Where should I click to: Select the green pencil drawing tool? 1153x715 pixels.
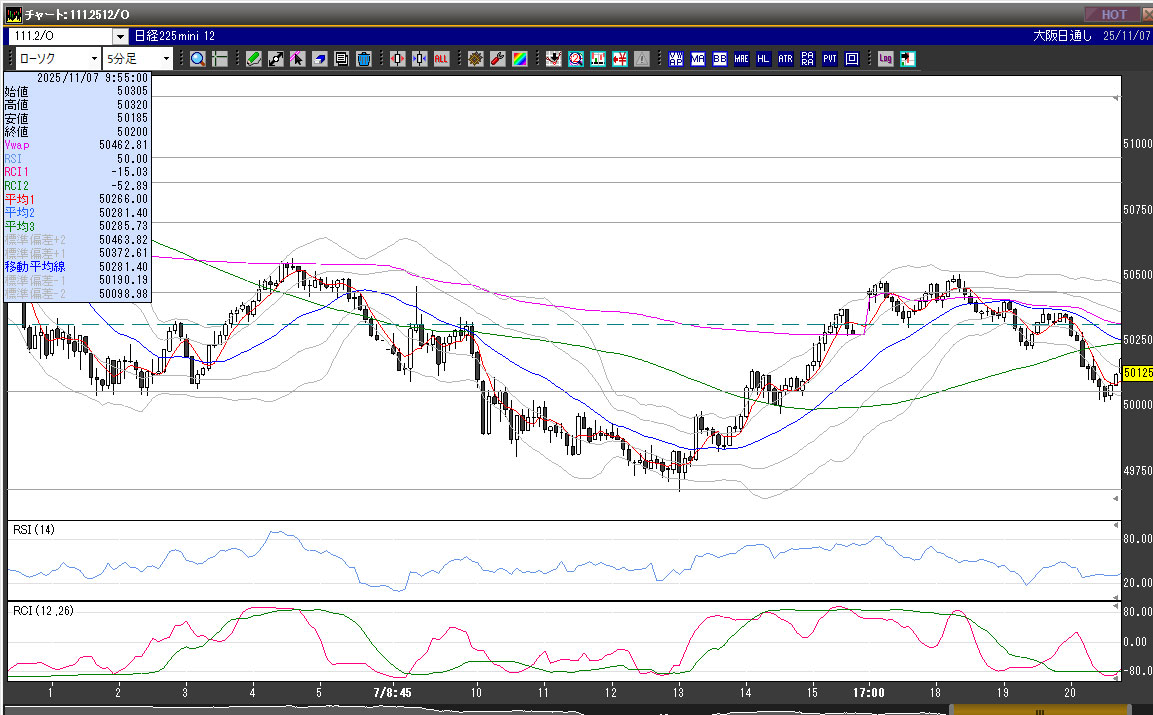coord(254,59)
